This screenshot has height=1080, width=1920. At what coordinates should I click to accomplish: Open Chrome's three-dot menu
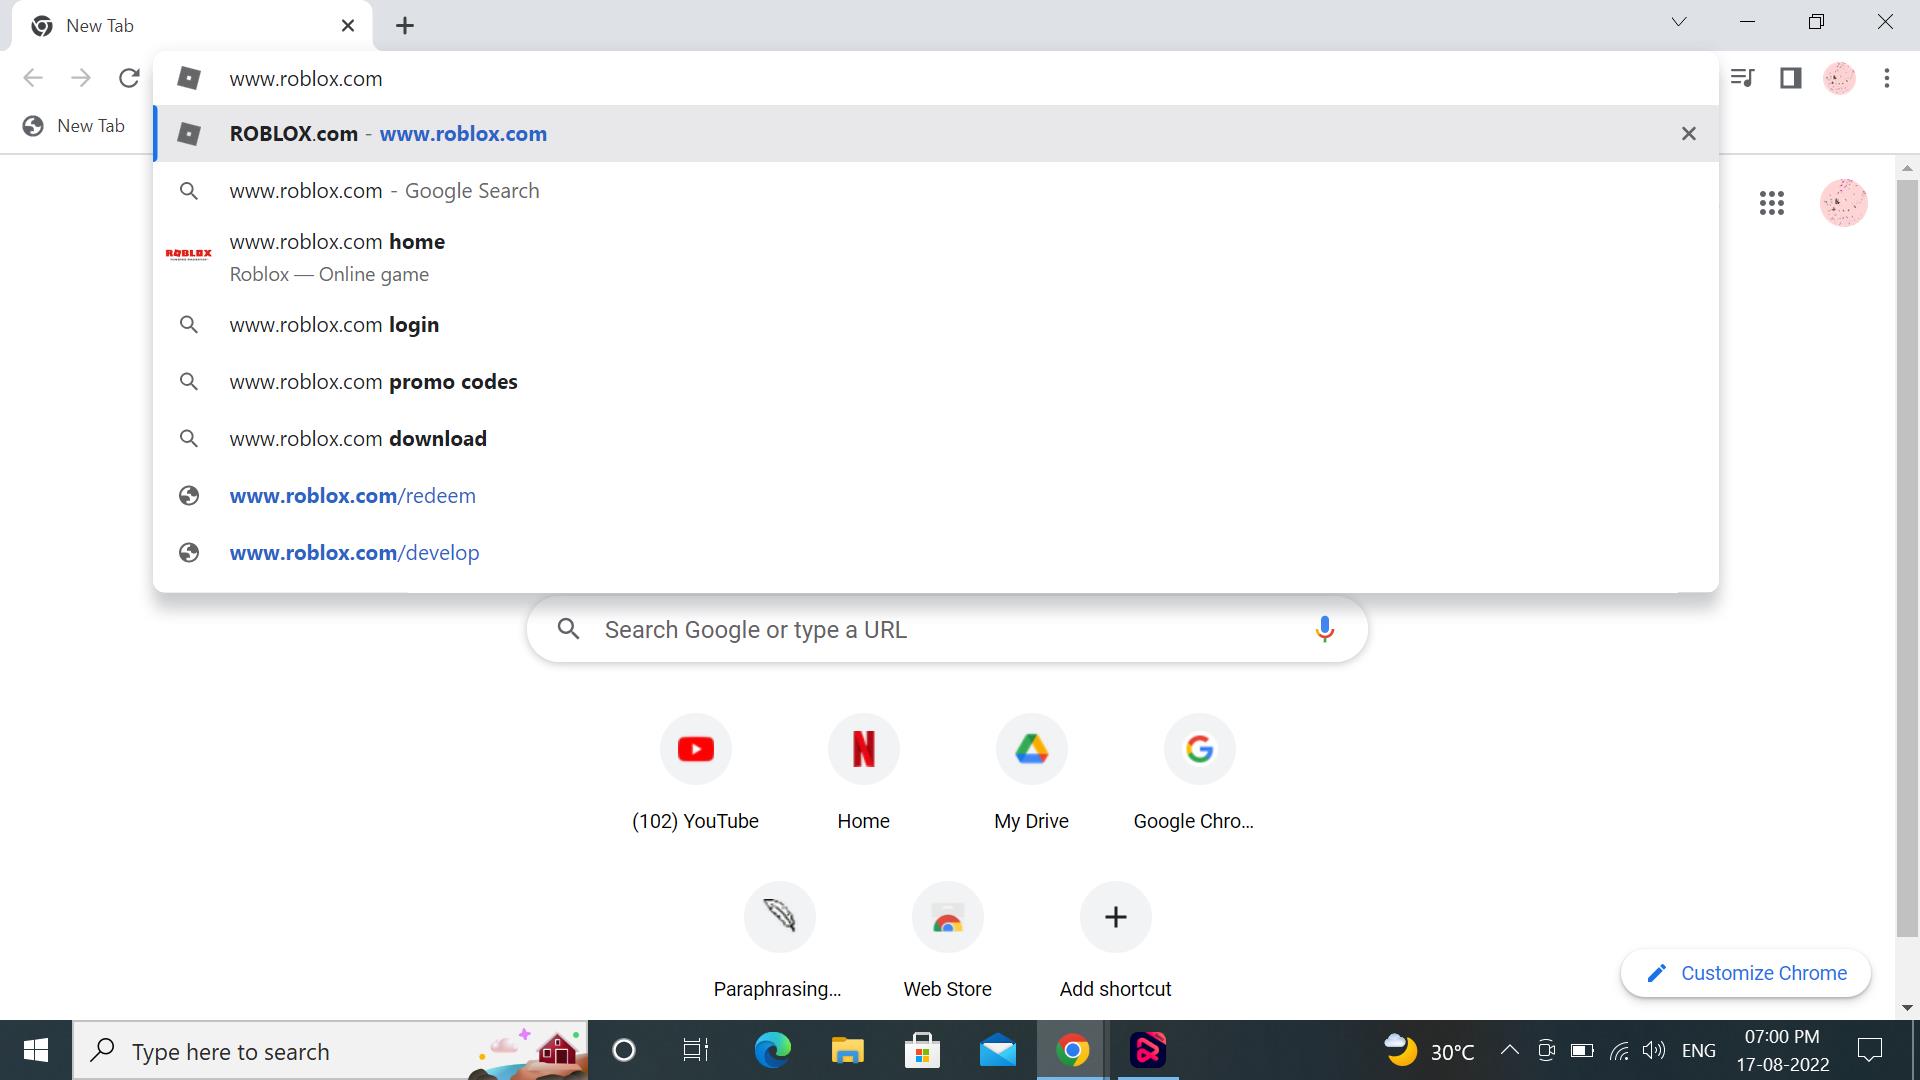point(1887,78)
